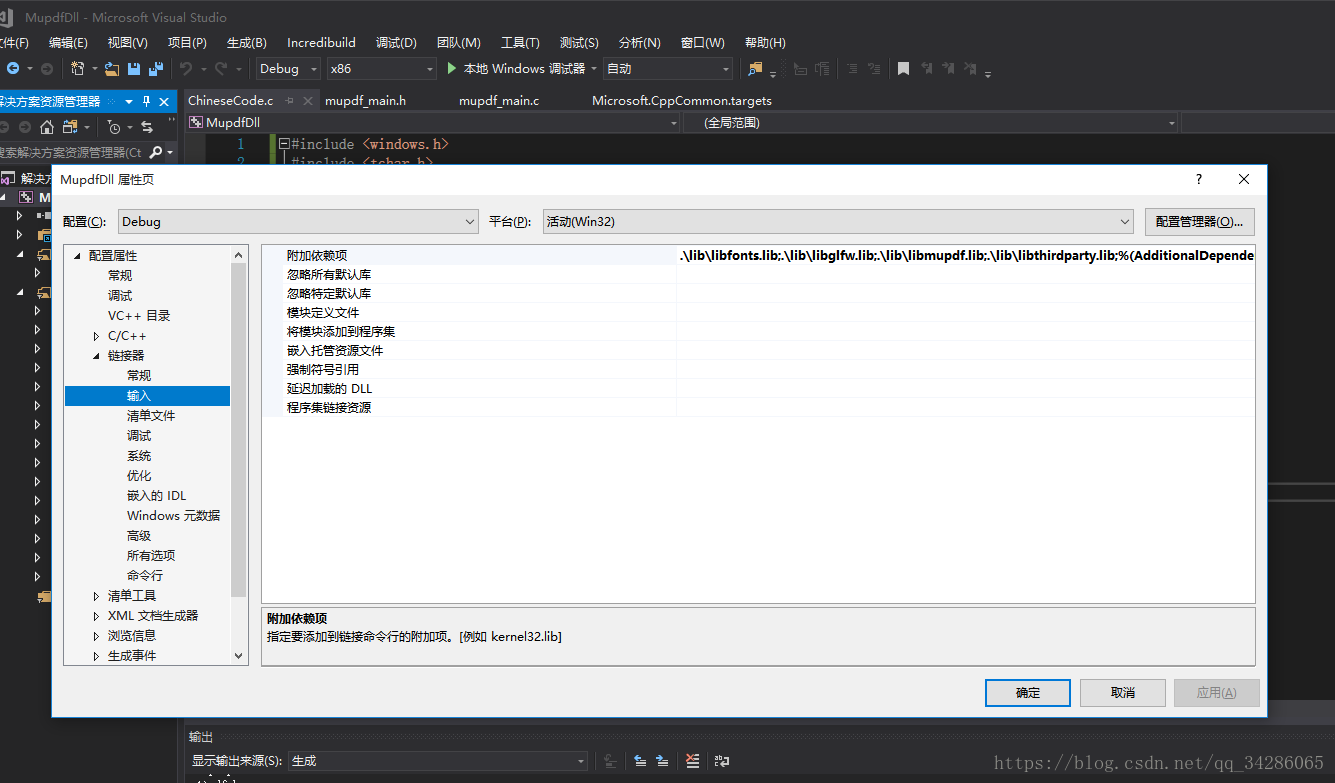Select Windows 元数据 tree item
The width and height of the screenshot is (1335, 783).
[173, 516]
